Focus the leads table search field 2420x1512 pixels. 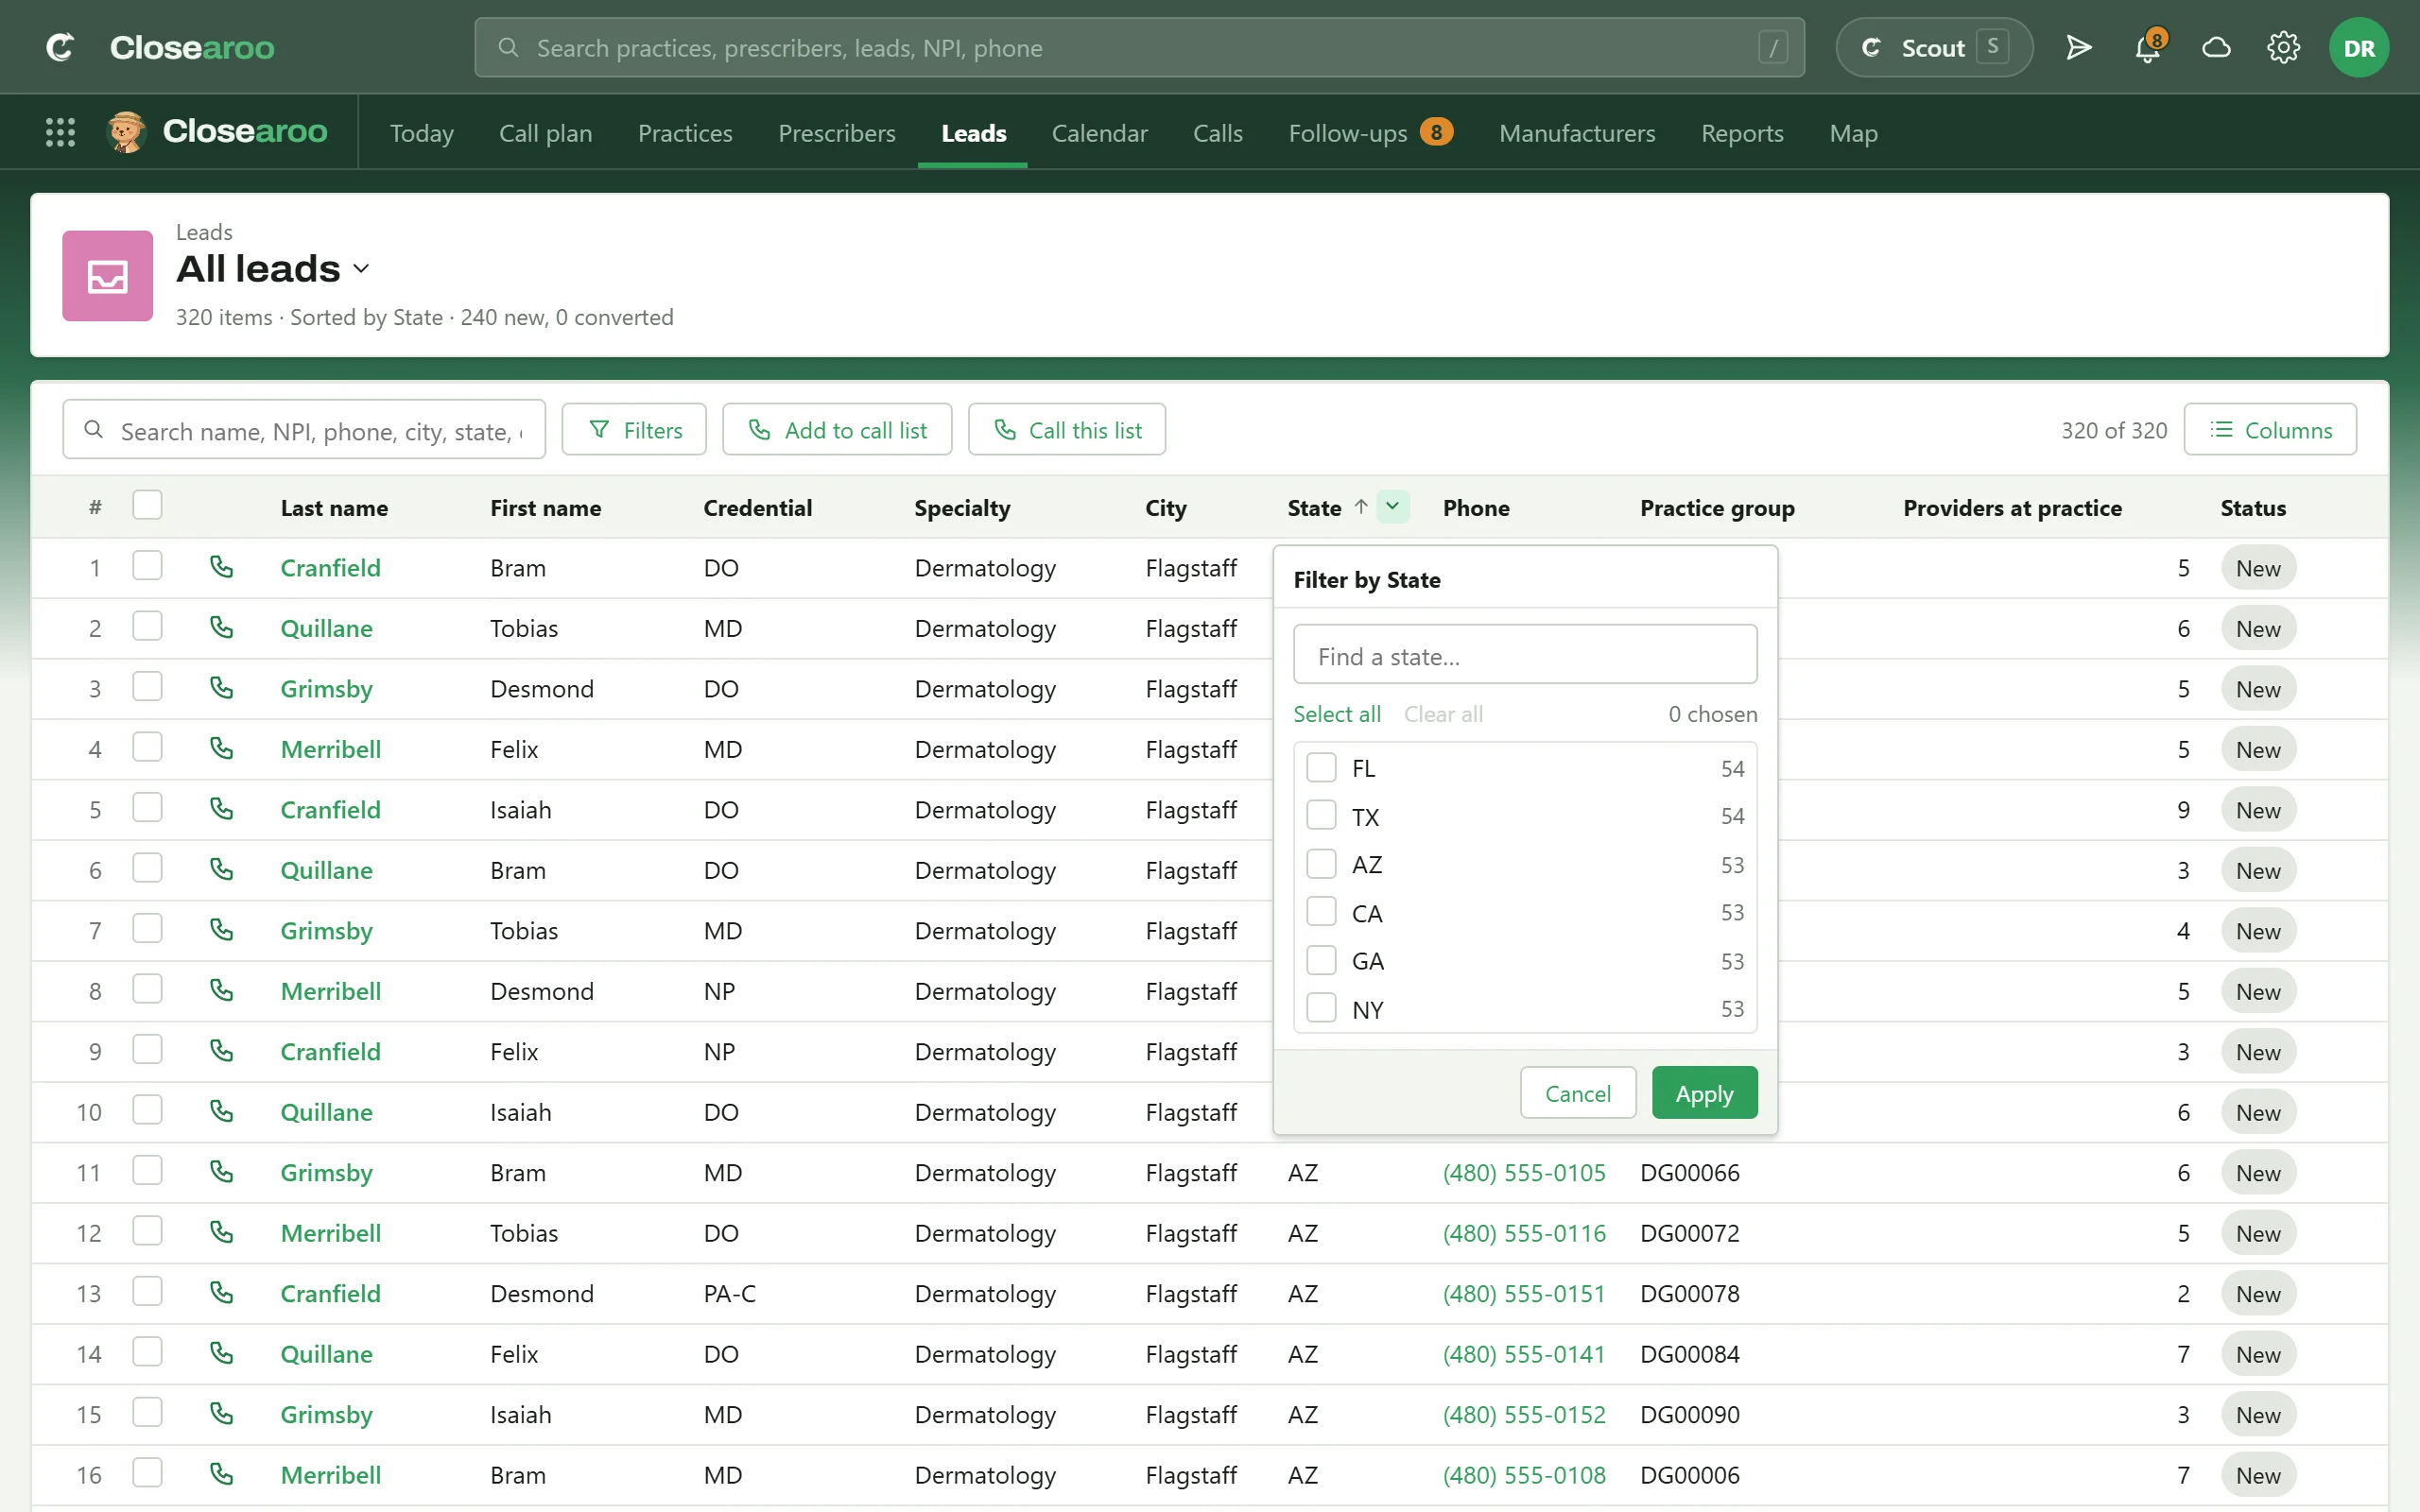[x=304, y=430]
